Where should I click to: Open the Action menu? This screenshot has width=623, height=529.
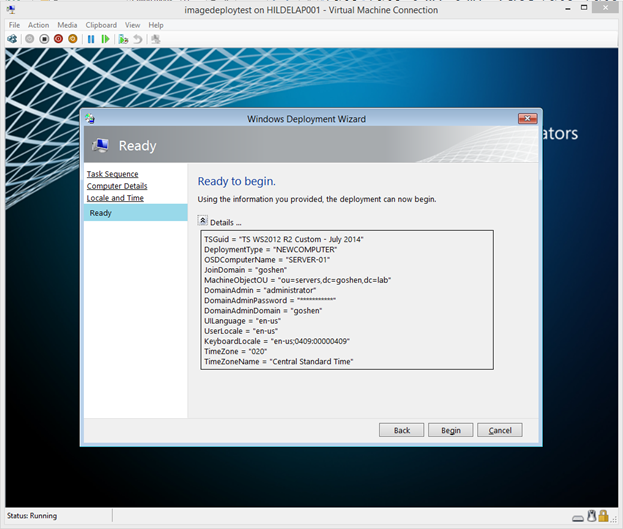coord(39,25)
